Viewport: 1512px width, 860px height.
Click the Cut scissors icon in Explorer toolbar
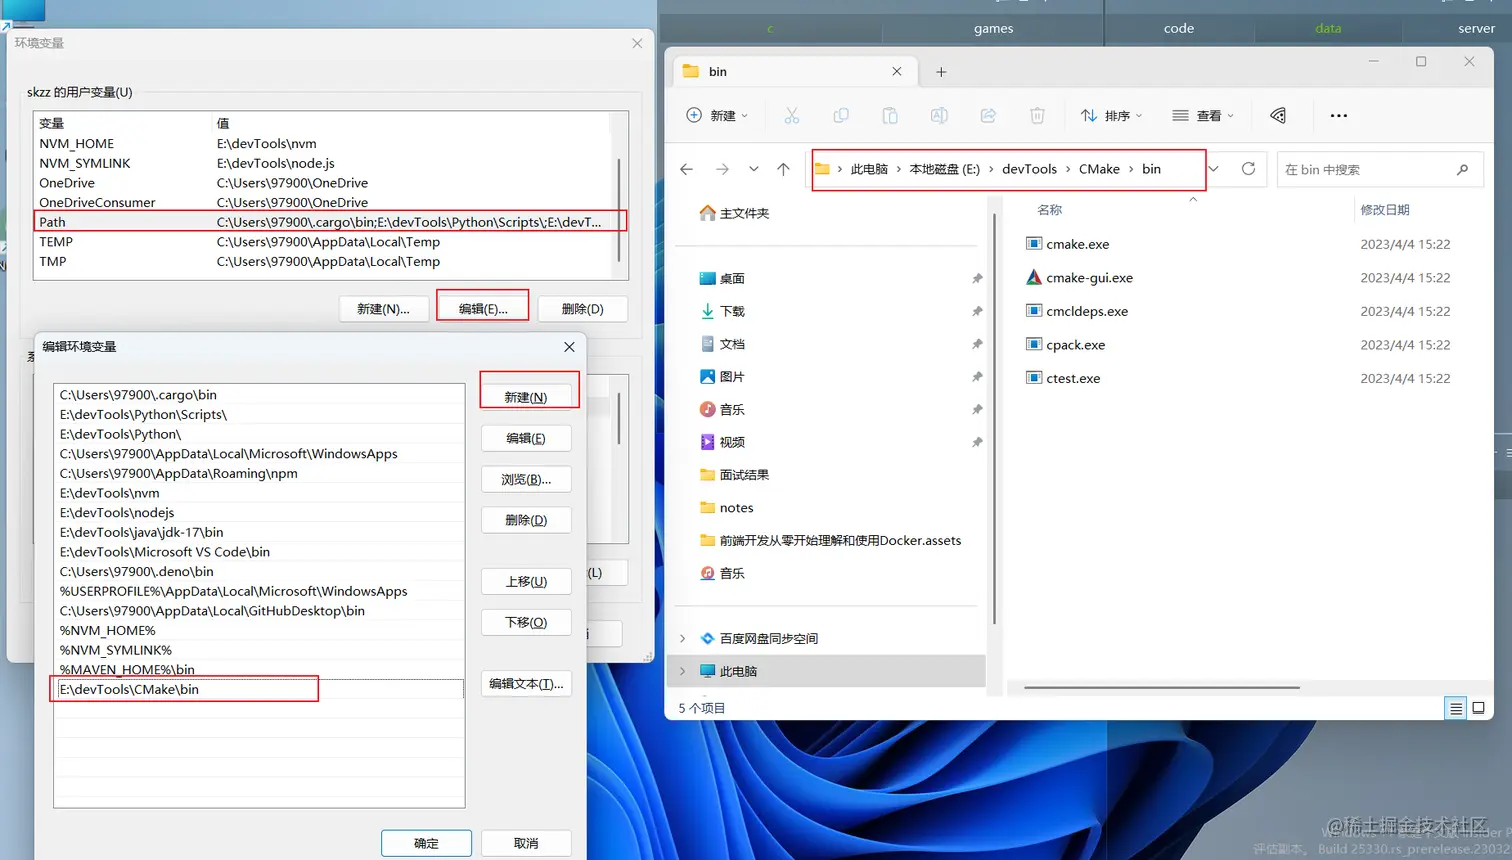pyautogui.click(x=792, y=116)
